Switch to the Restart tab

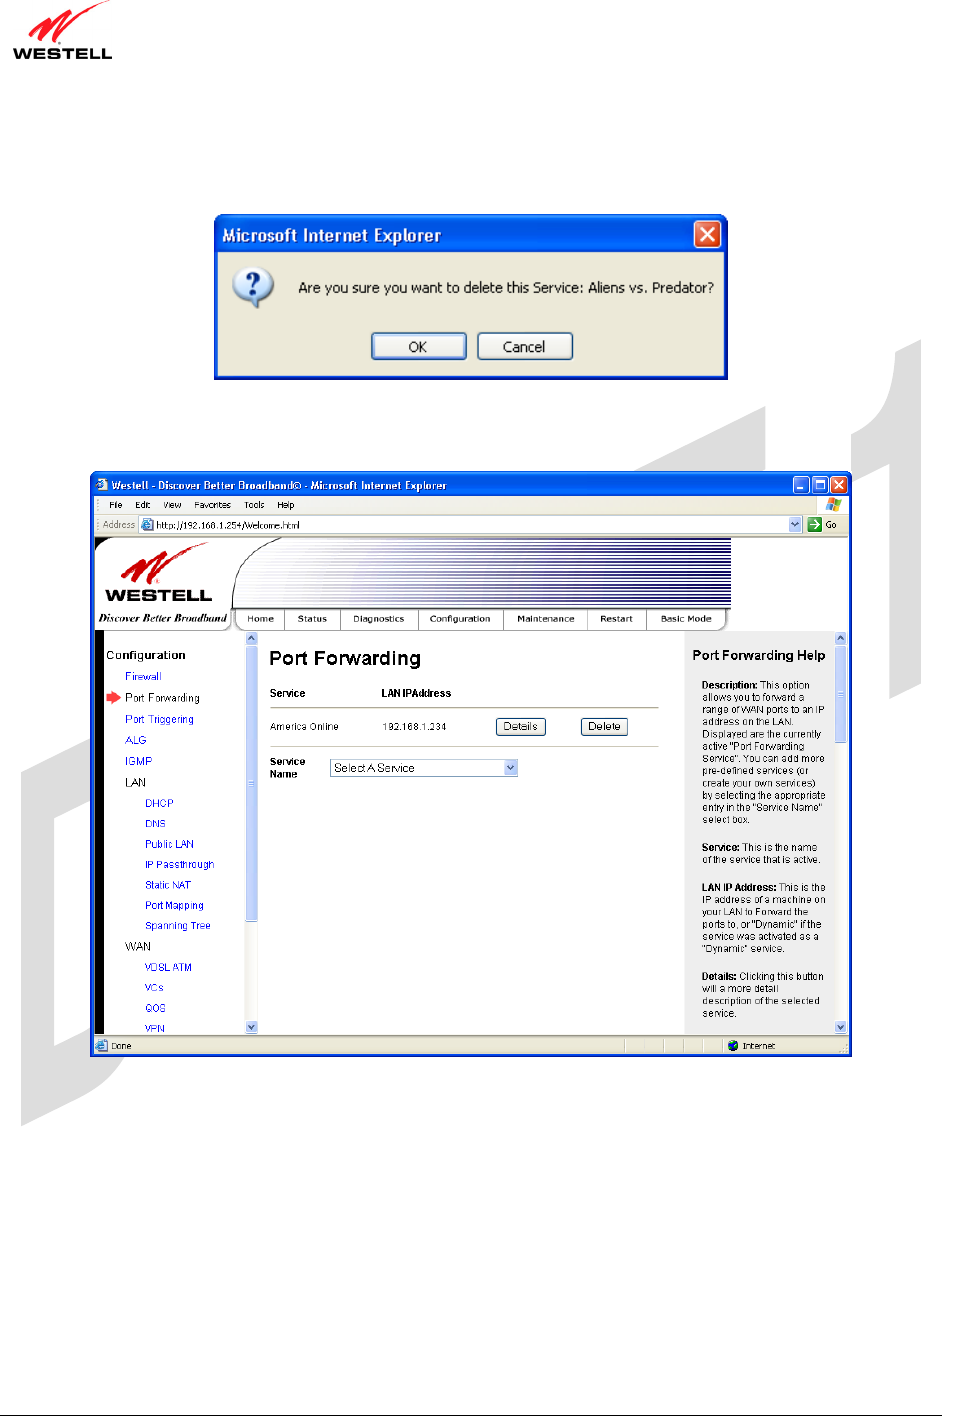point(616,619)
